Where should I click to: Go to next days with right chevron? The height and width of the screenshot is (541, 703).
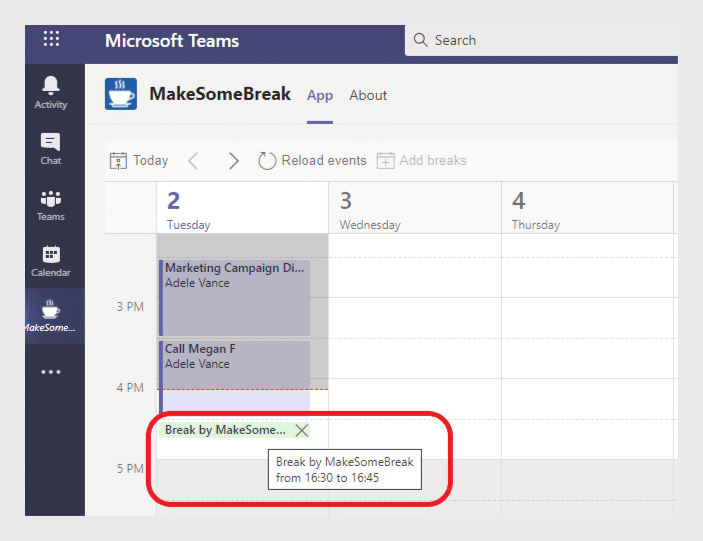point(234,160)
